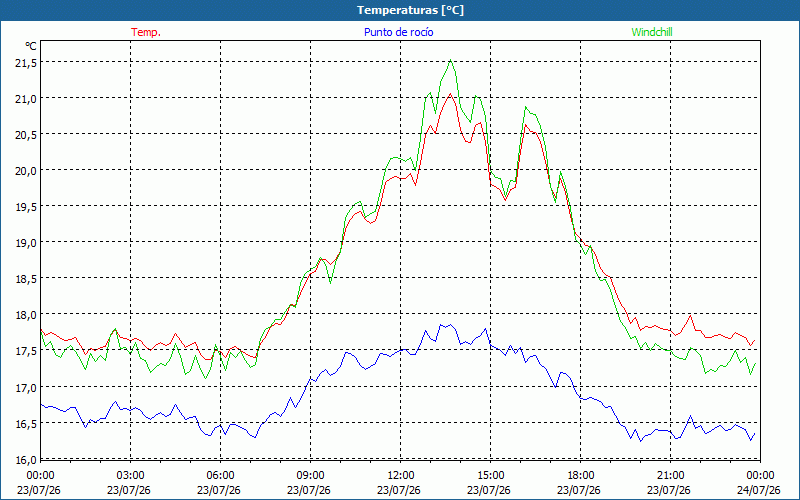This screenshot has width=800, height=500.
Task: Click the "18:00" time axis label
Action: coord(581,475)
